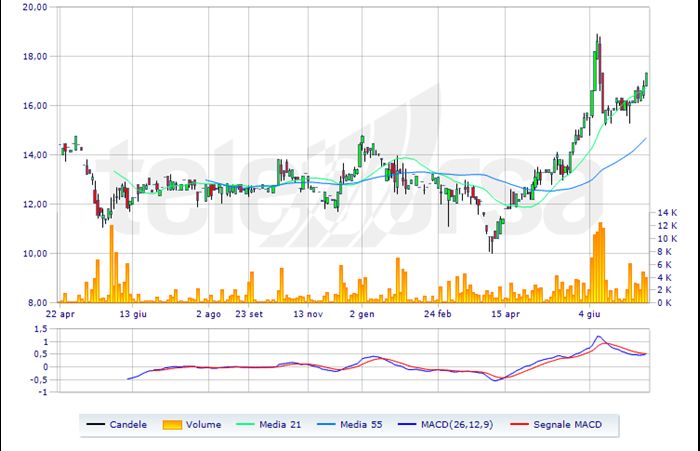Click the 10 K volume axis label
The image size is (700, 451).
[x=667, y=238]
